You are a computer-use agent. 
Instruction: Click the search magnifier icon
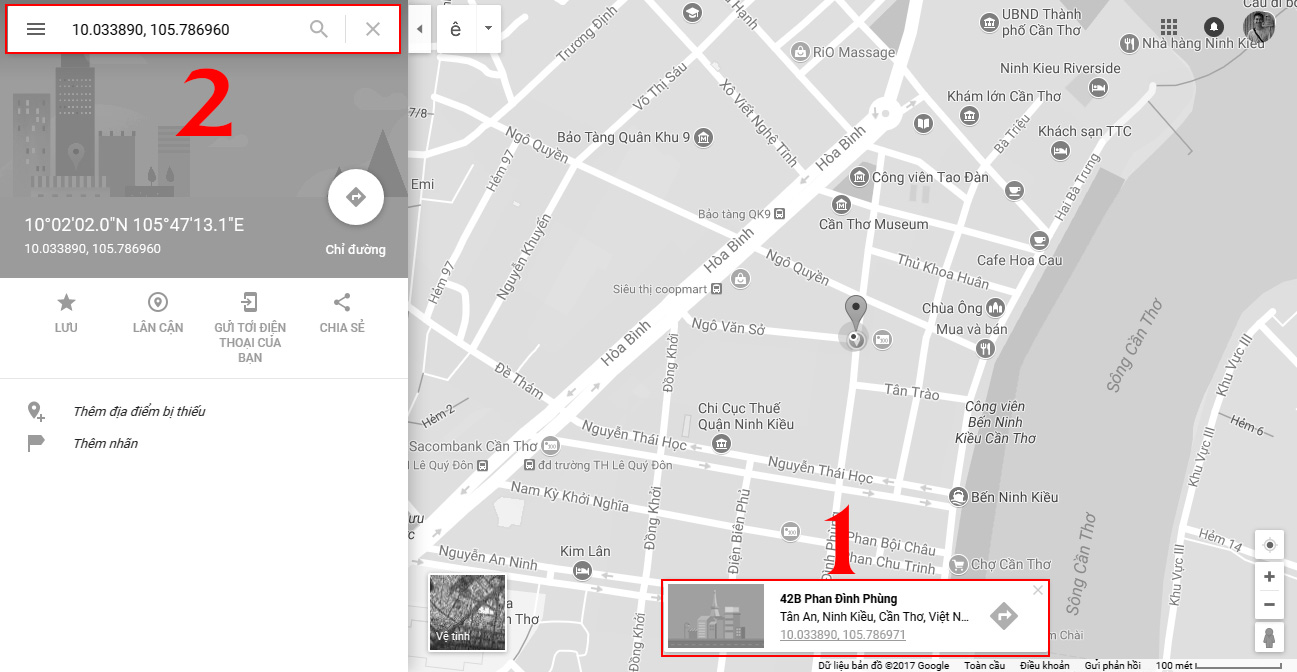319,29
